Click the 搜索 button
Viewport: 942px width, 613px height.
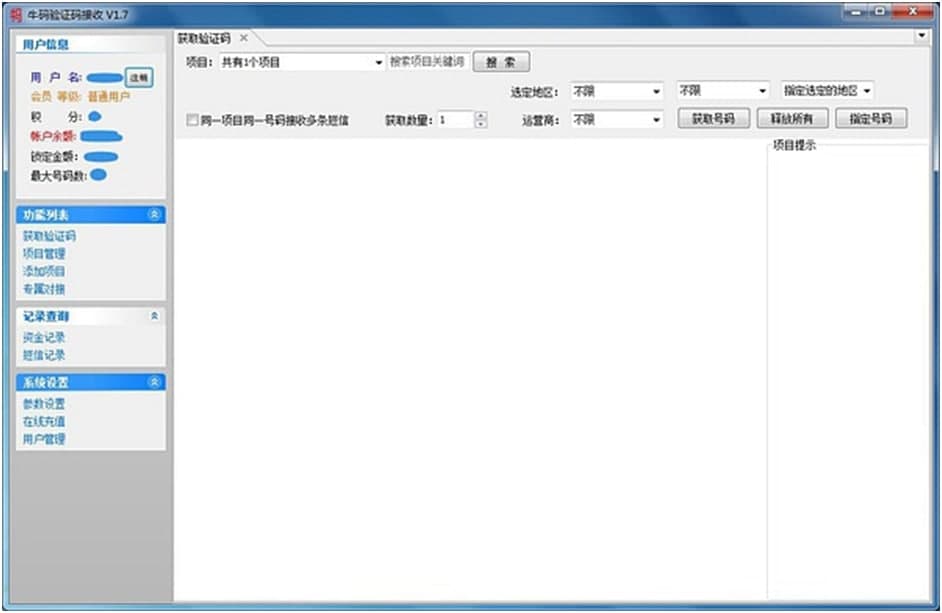[x=501, y=62]
